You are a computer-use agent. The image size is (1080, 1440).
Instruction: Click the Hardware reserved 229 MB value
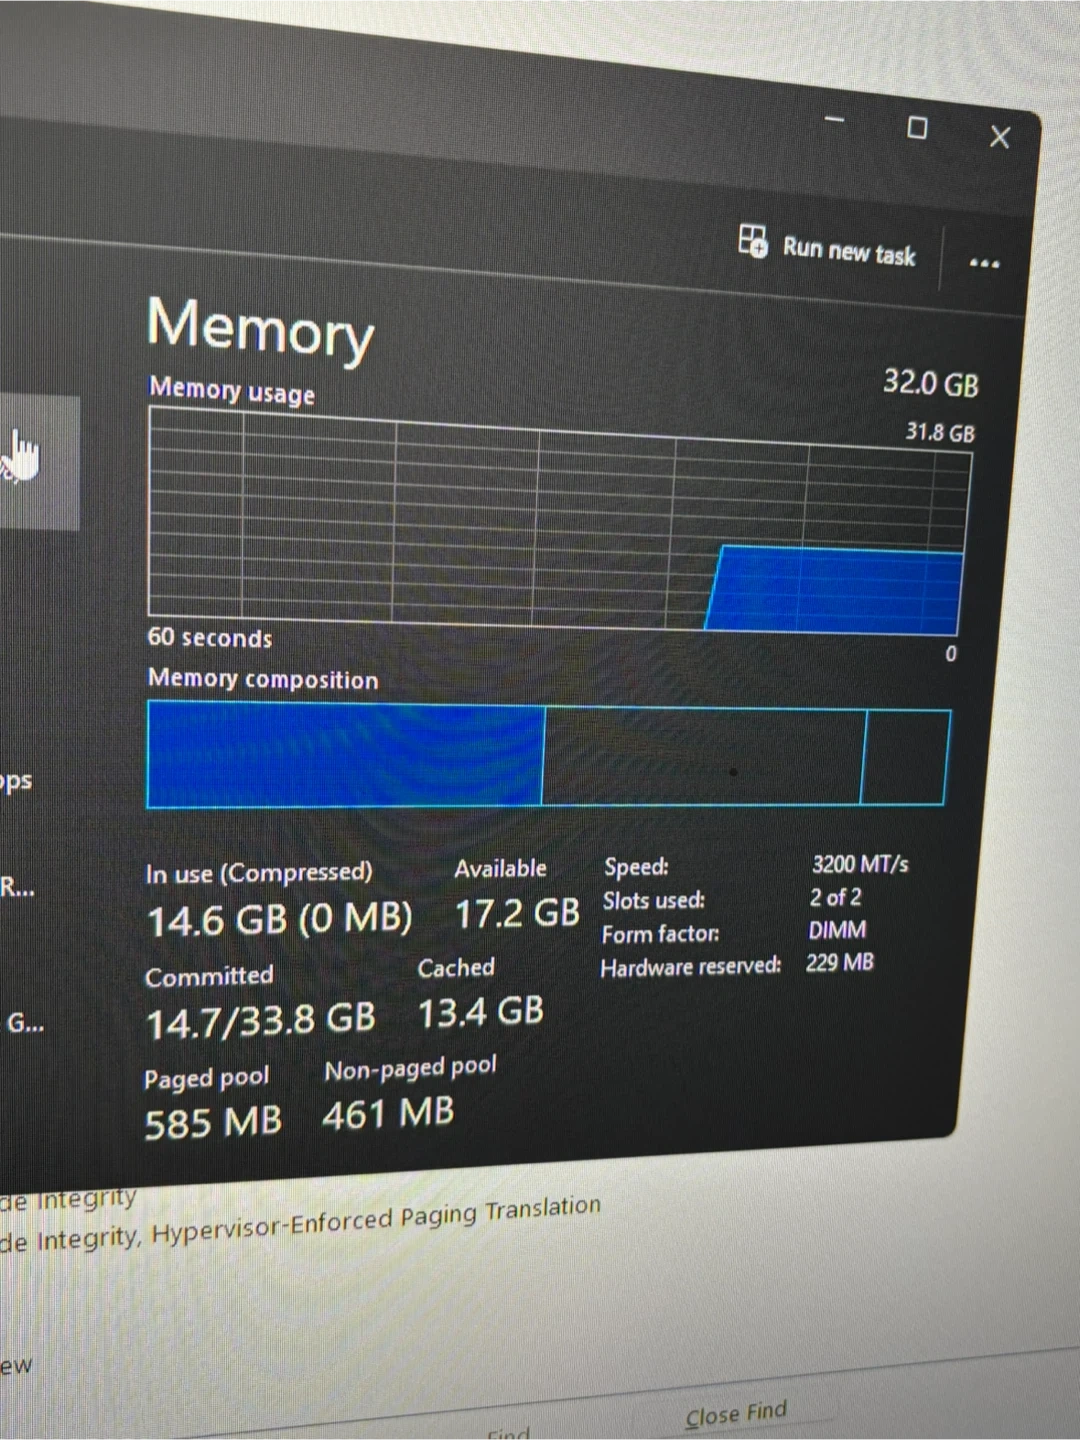(839, 963)
